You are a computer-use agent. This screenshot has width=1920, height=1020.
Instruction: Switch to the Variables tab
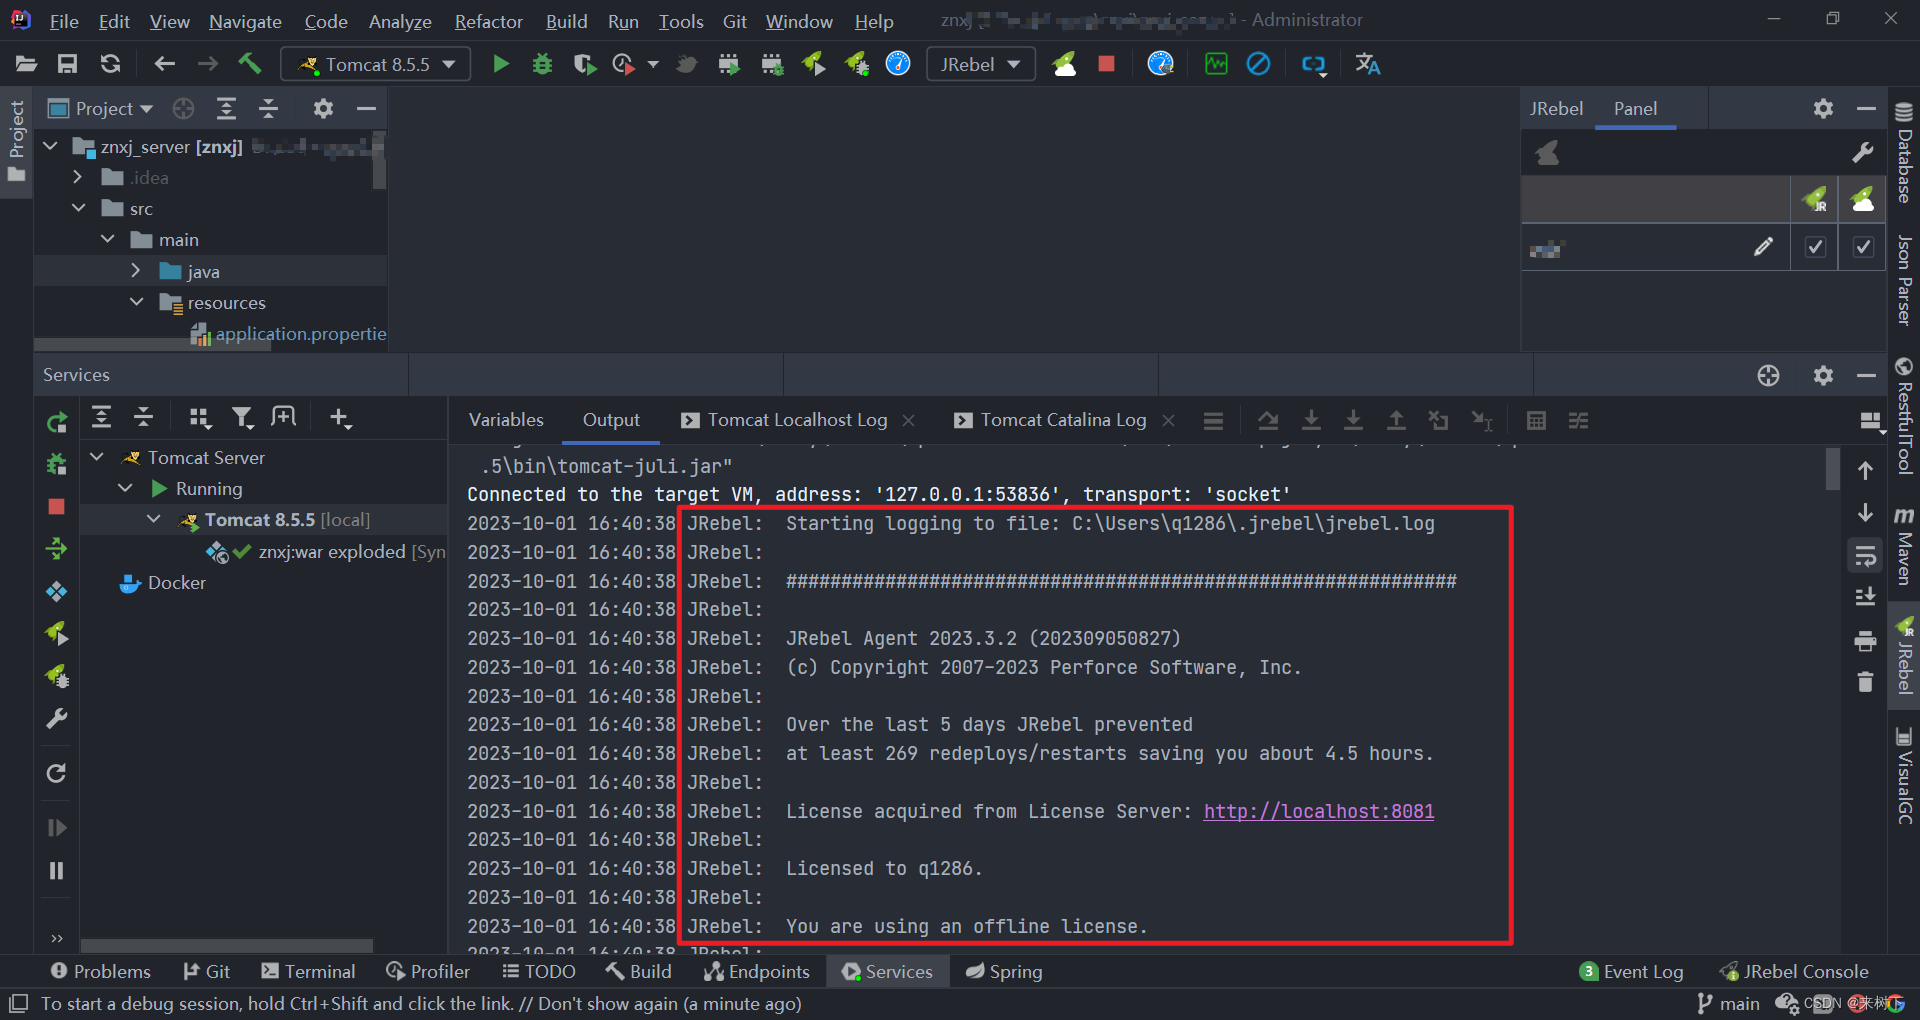click(506, 420)
